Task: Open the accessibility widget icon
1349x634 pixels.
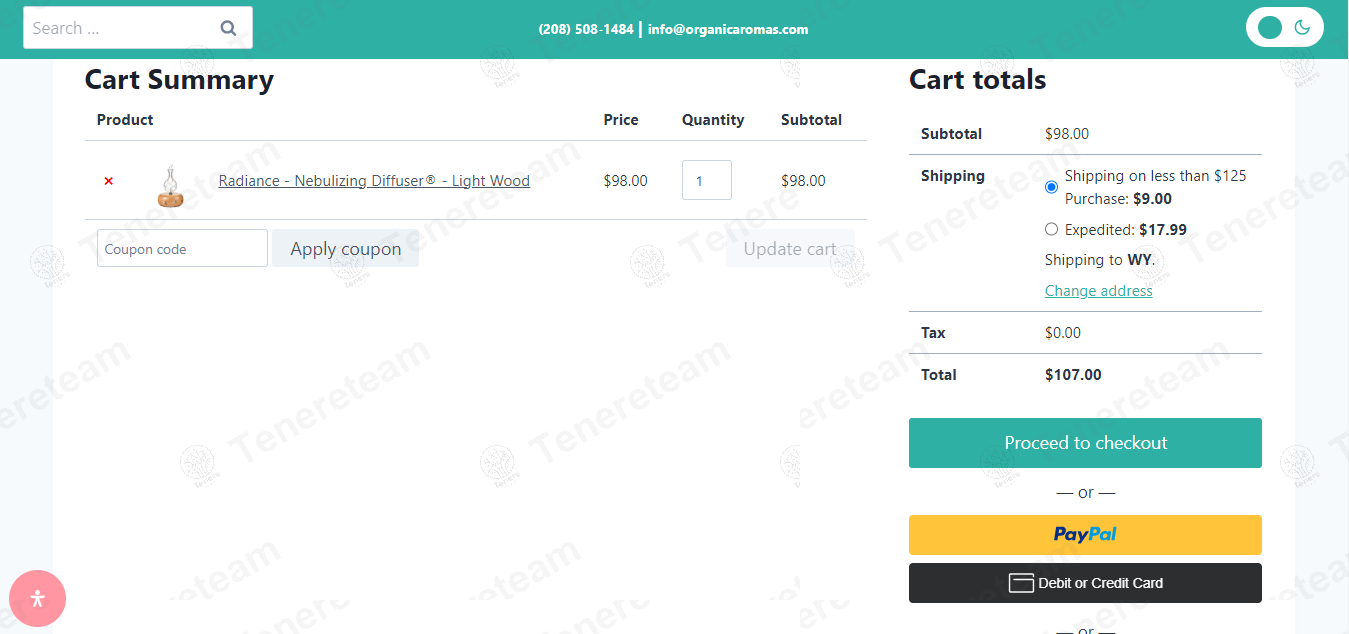Action: [x=38, y=599]
